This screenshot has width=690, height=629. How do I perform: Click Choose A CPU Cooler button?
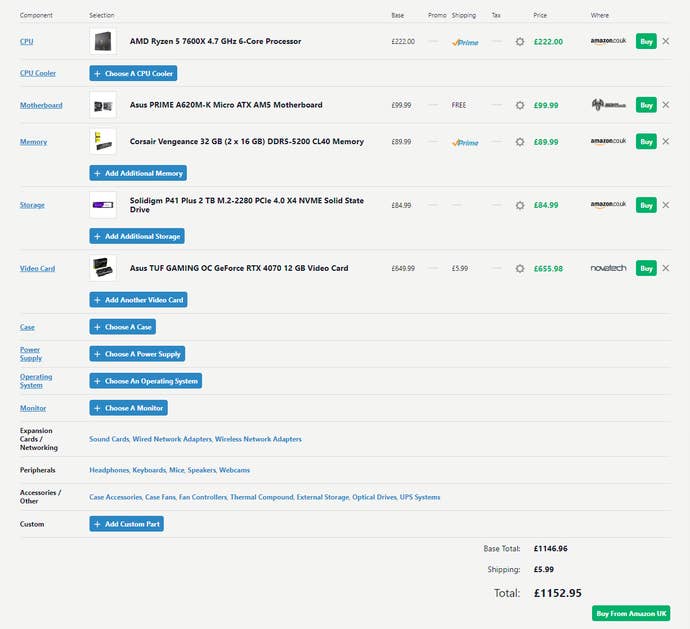pyautogui.click(x=133, y=74)
